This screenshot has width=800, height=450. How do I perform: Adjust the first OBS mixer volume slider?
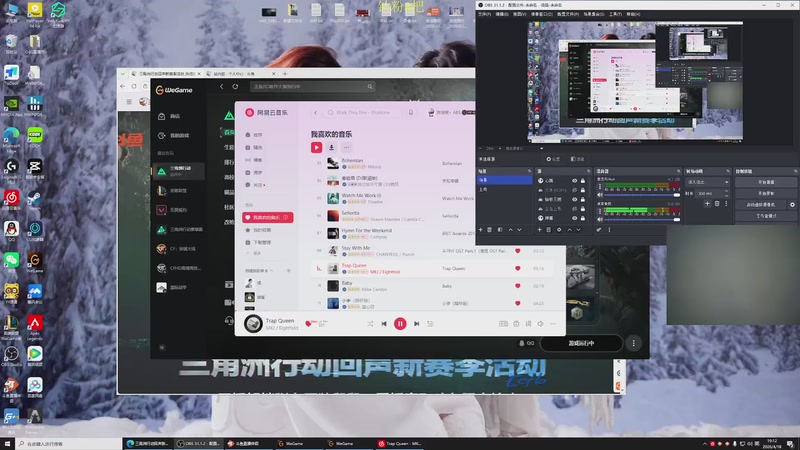(x=642, y=195)
